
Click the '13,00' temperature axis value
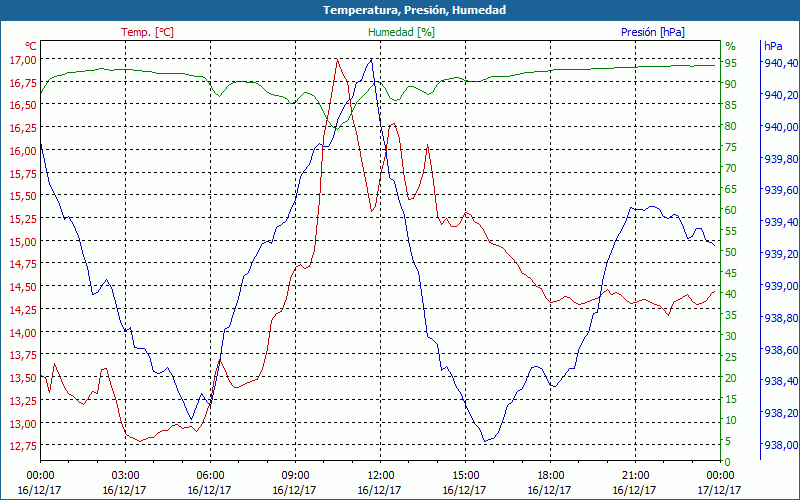[x=23, y=423]
